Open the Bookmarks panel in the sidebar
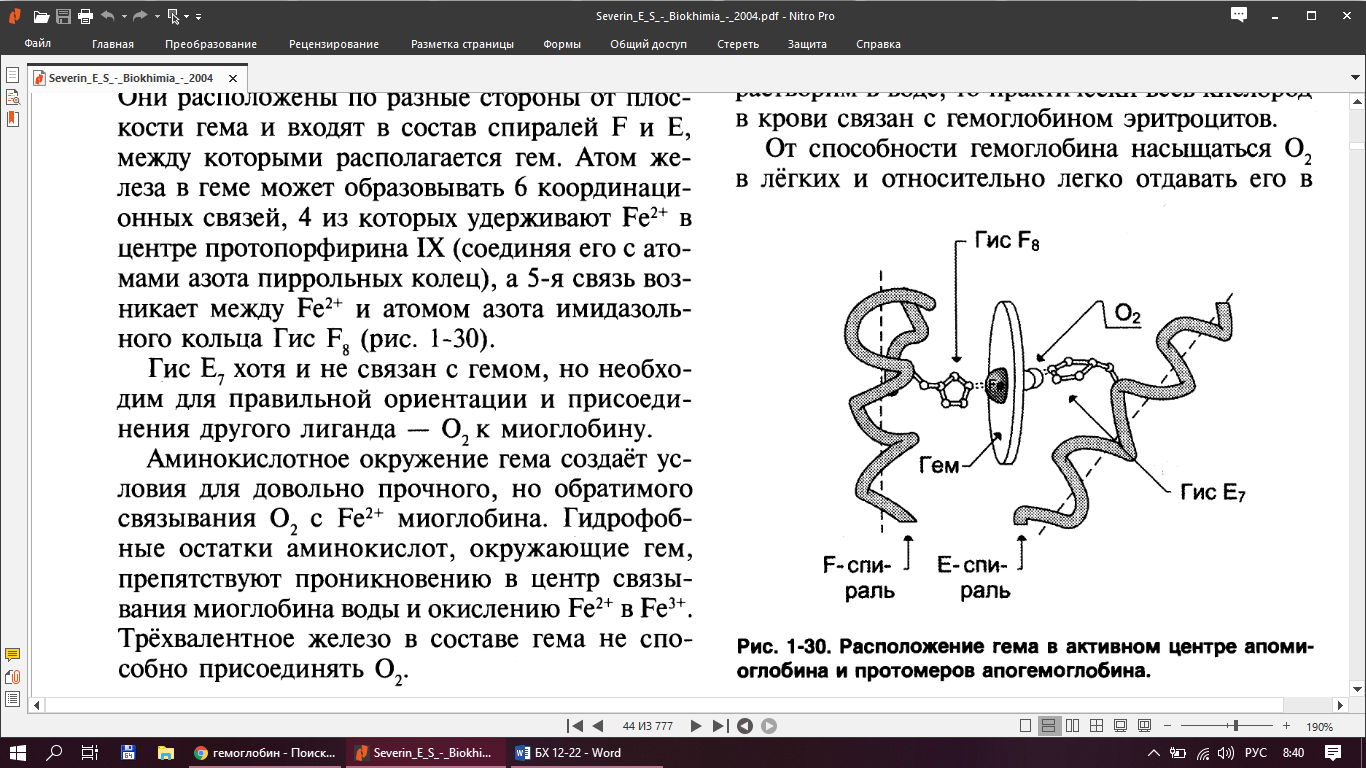The height and width of the screenshot is (768, 1366). tap(12, 118)
